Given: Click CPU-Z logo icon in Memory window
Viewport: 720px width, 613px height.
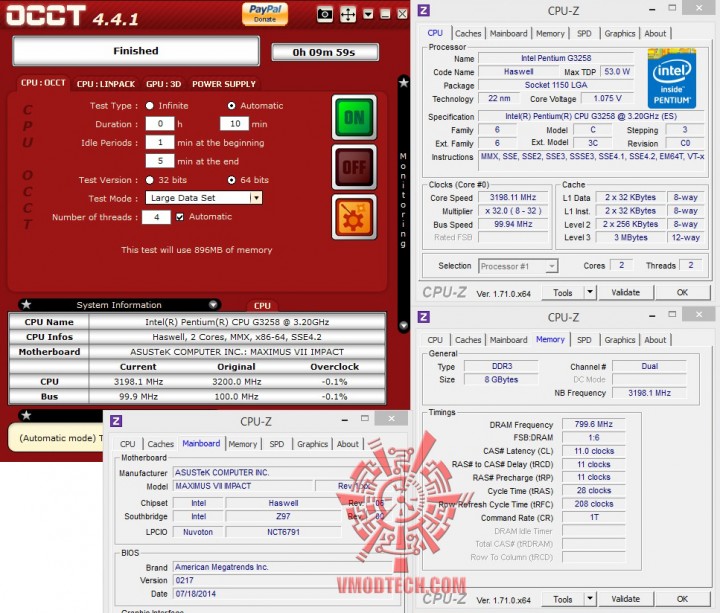Looking at the screenshot, I should 423,317.
